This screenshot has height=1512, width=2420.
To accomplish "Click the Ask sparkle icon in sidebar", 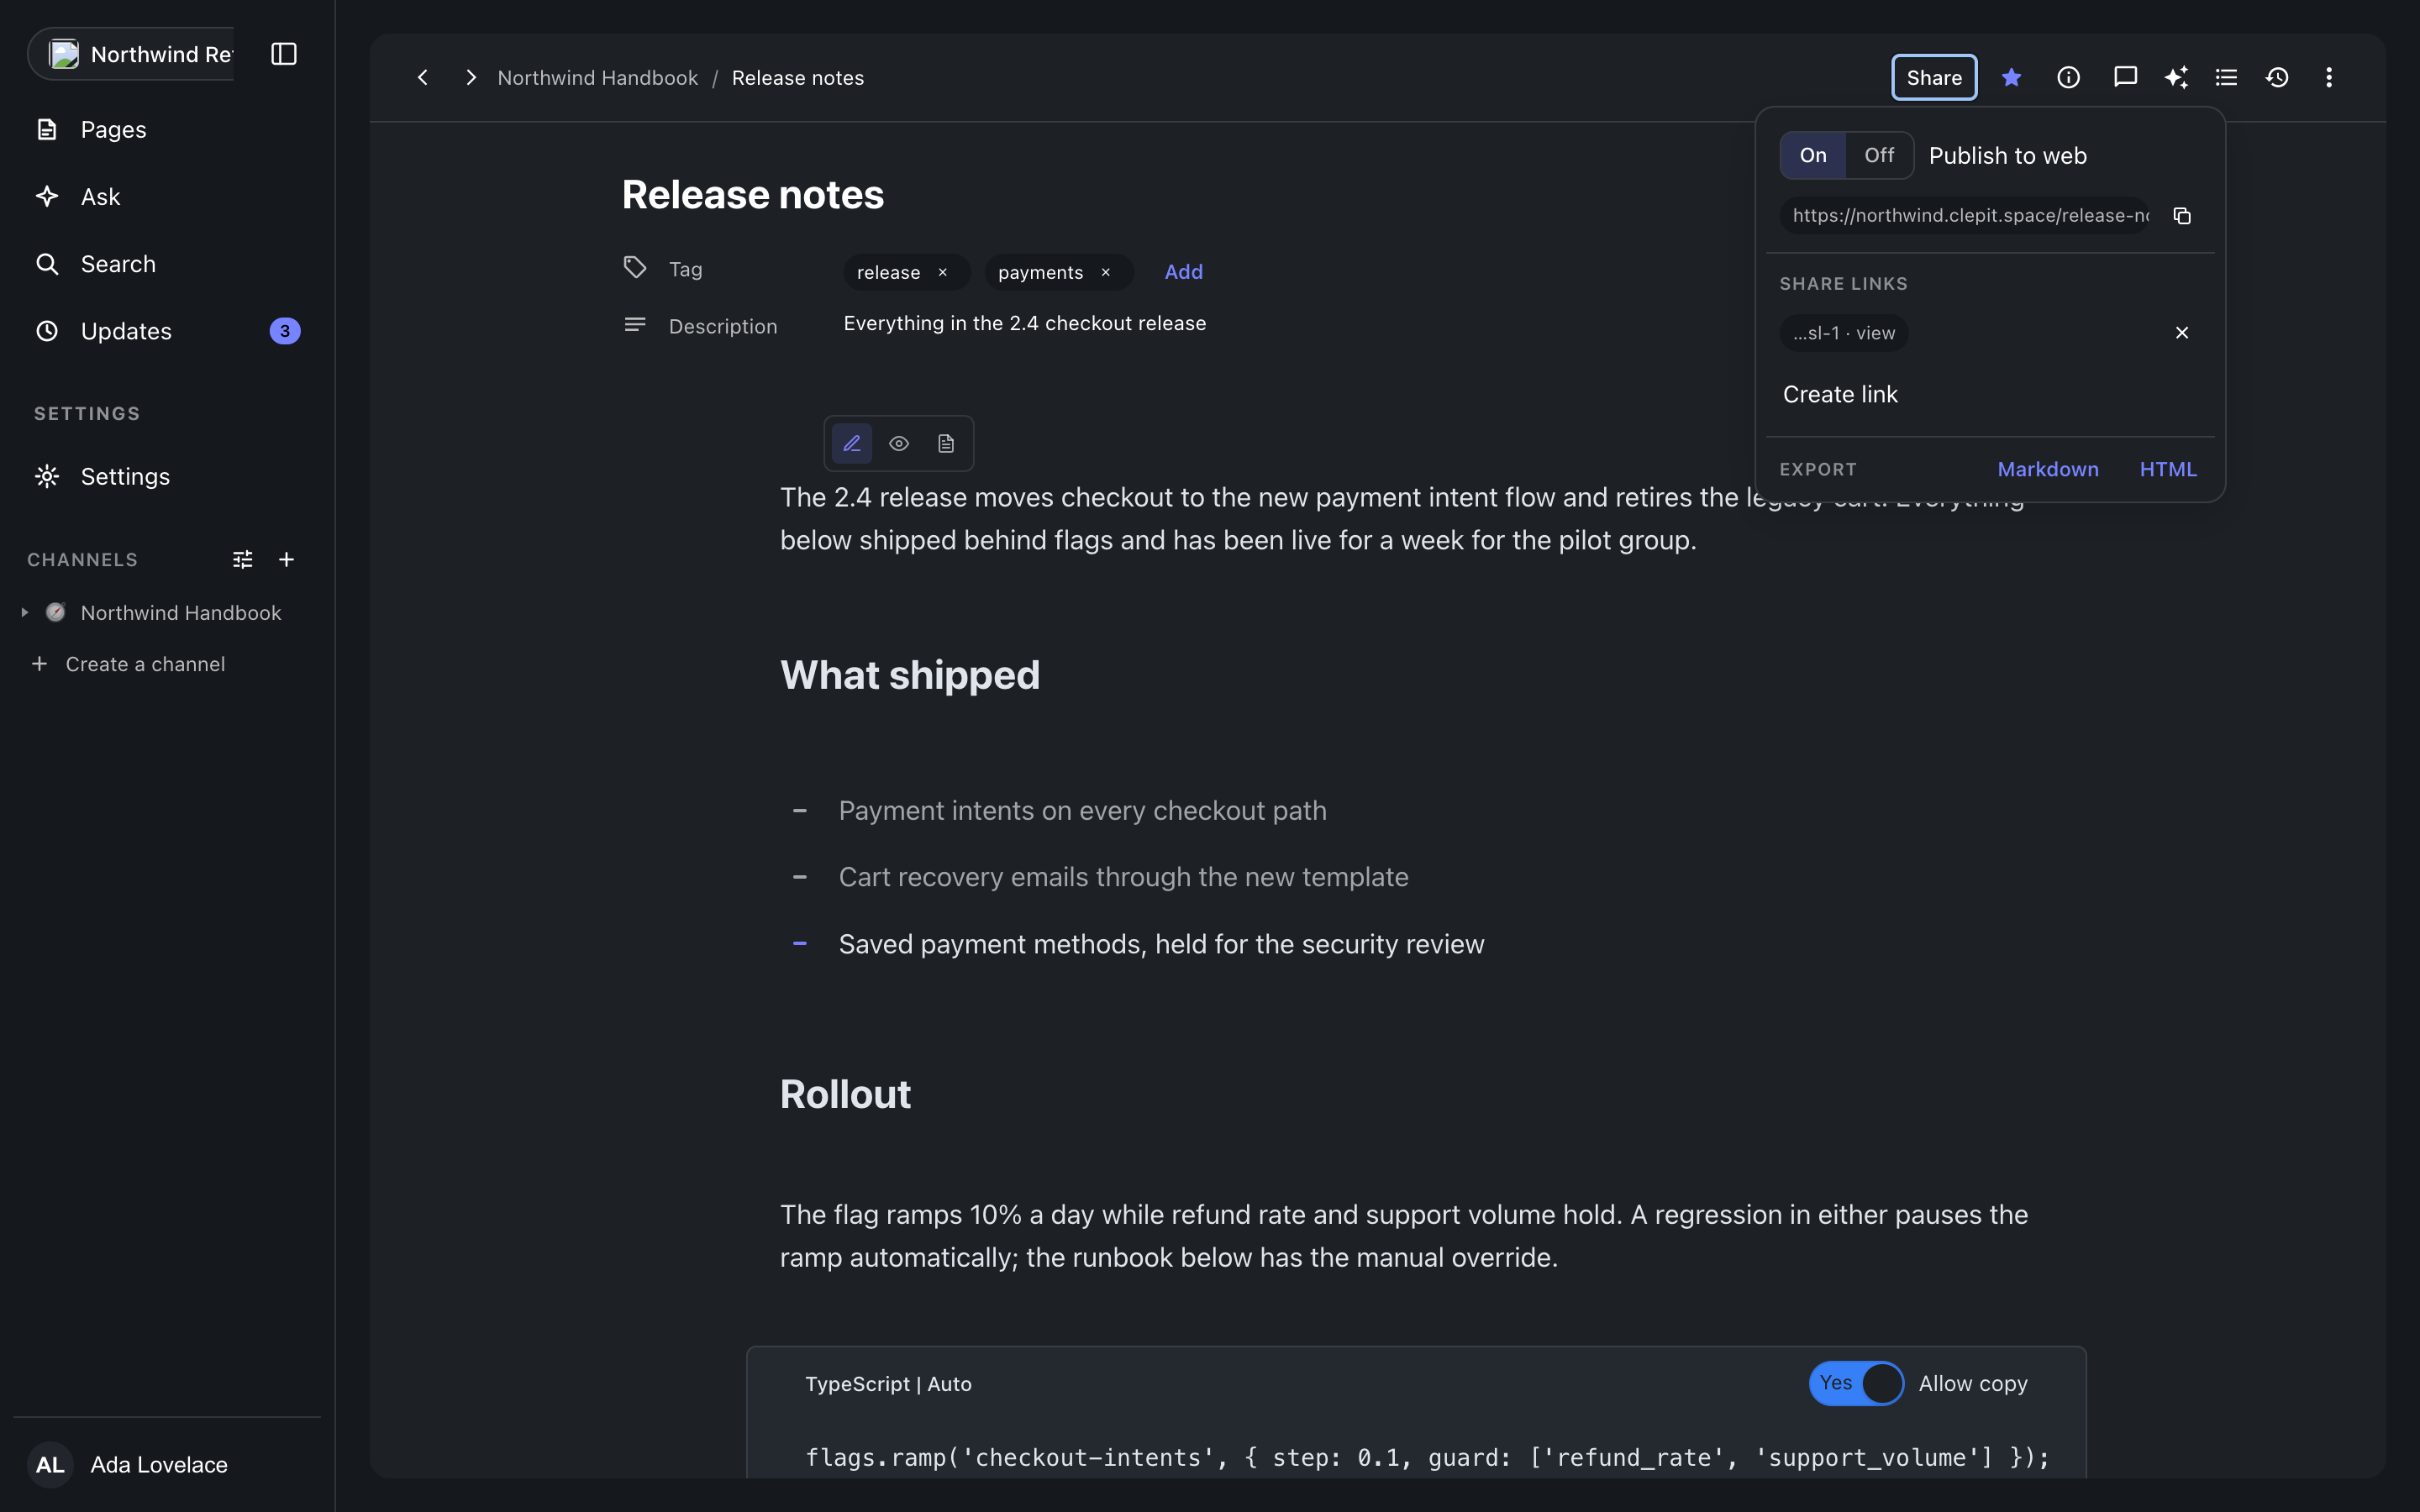I will pyautogui.click(x=47, y=197).
